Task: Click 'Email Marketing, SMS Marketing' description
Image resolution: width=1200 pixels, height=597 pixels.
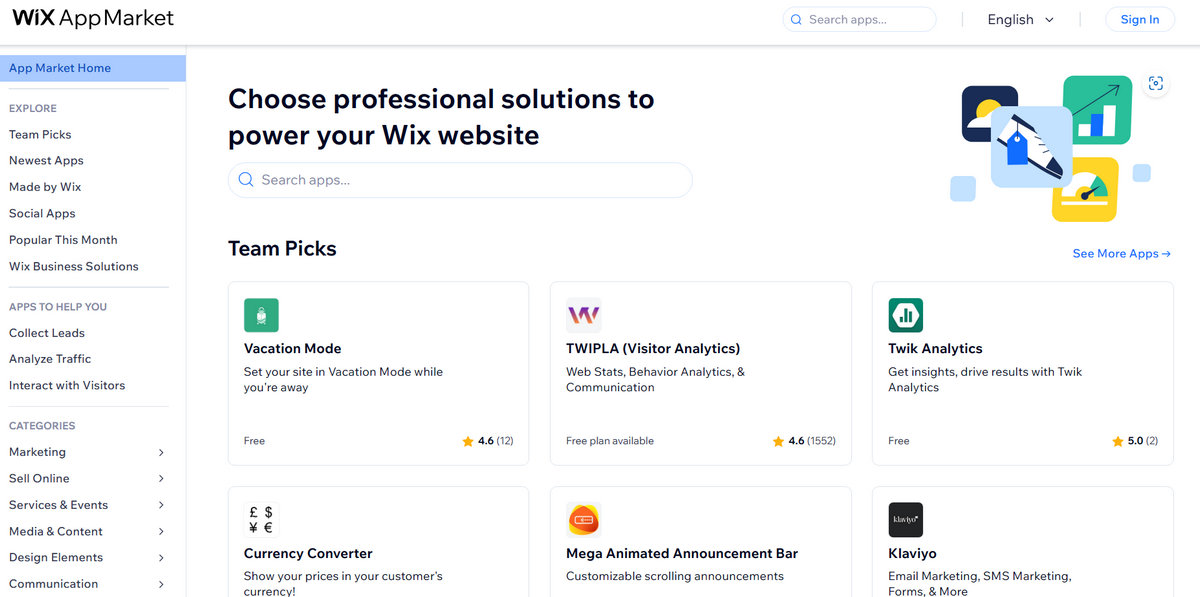Action: click(x=980, y=584)
